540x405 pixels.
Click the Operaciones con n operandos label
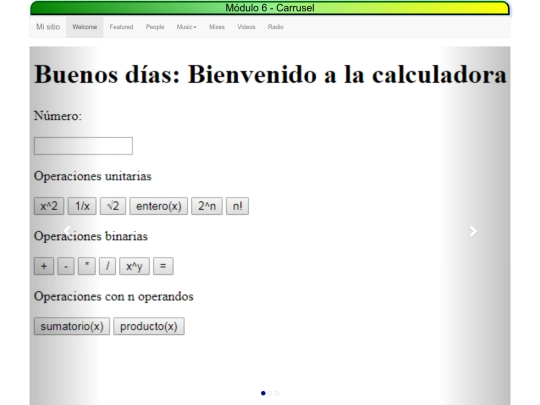pyautogui.click(x=114, y=296)
